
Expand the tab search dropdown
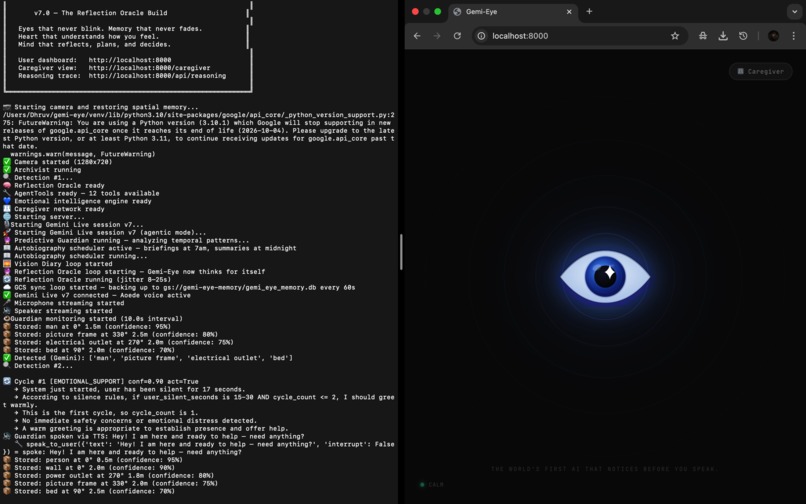pyautogui.click(x=794, y=12)
